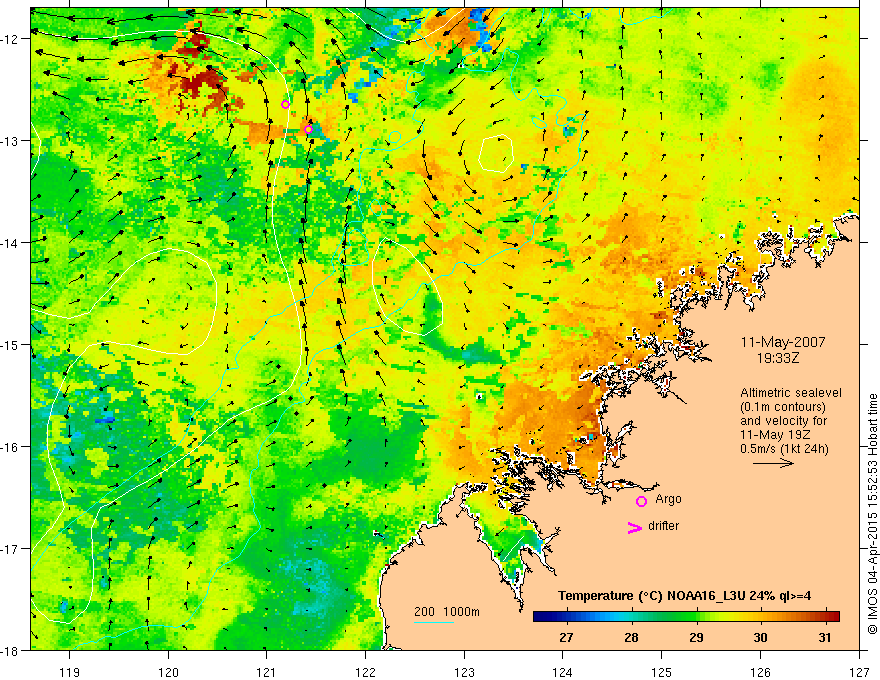Click the 0.5m/s reference velocity arrow

[773, 463]
